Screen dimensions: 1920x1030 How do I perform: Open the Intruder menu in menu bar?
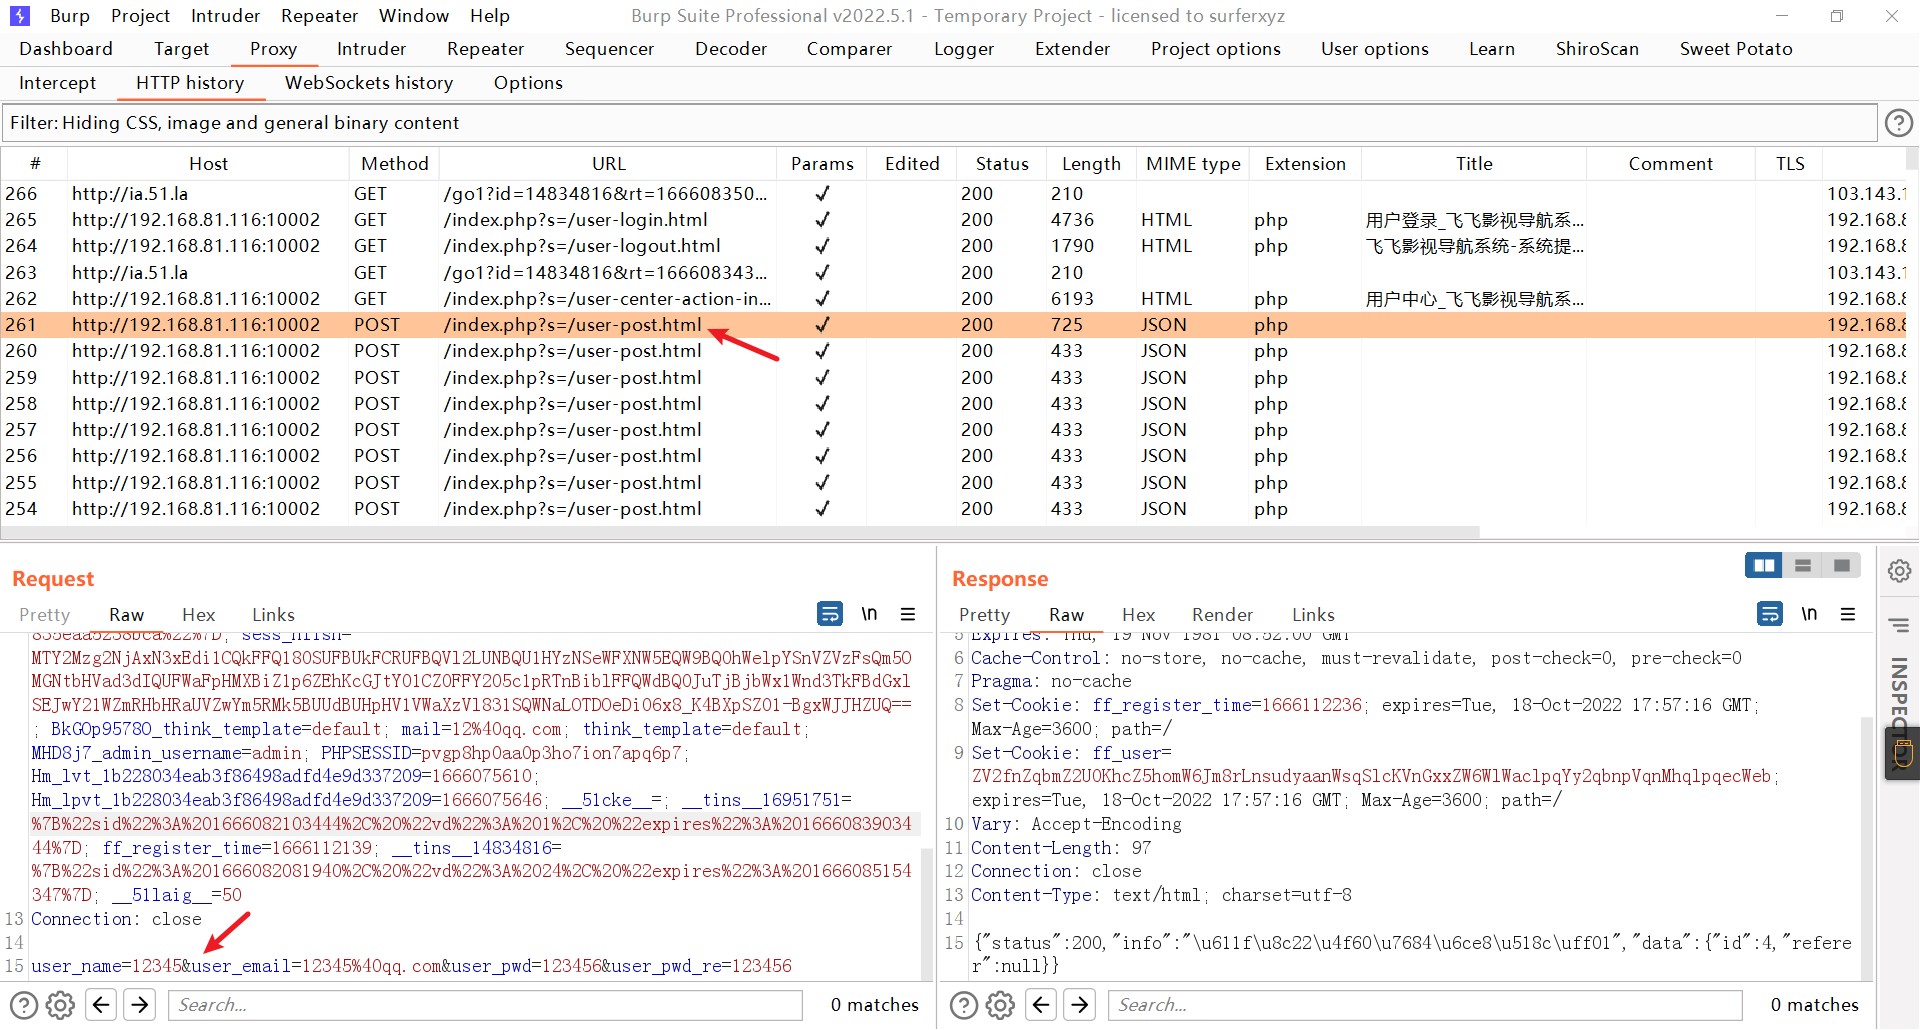(225, 16)
